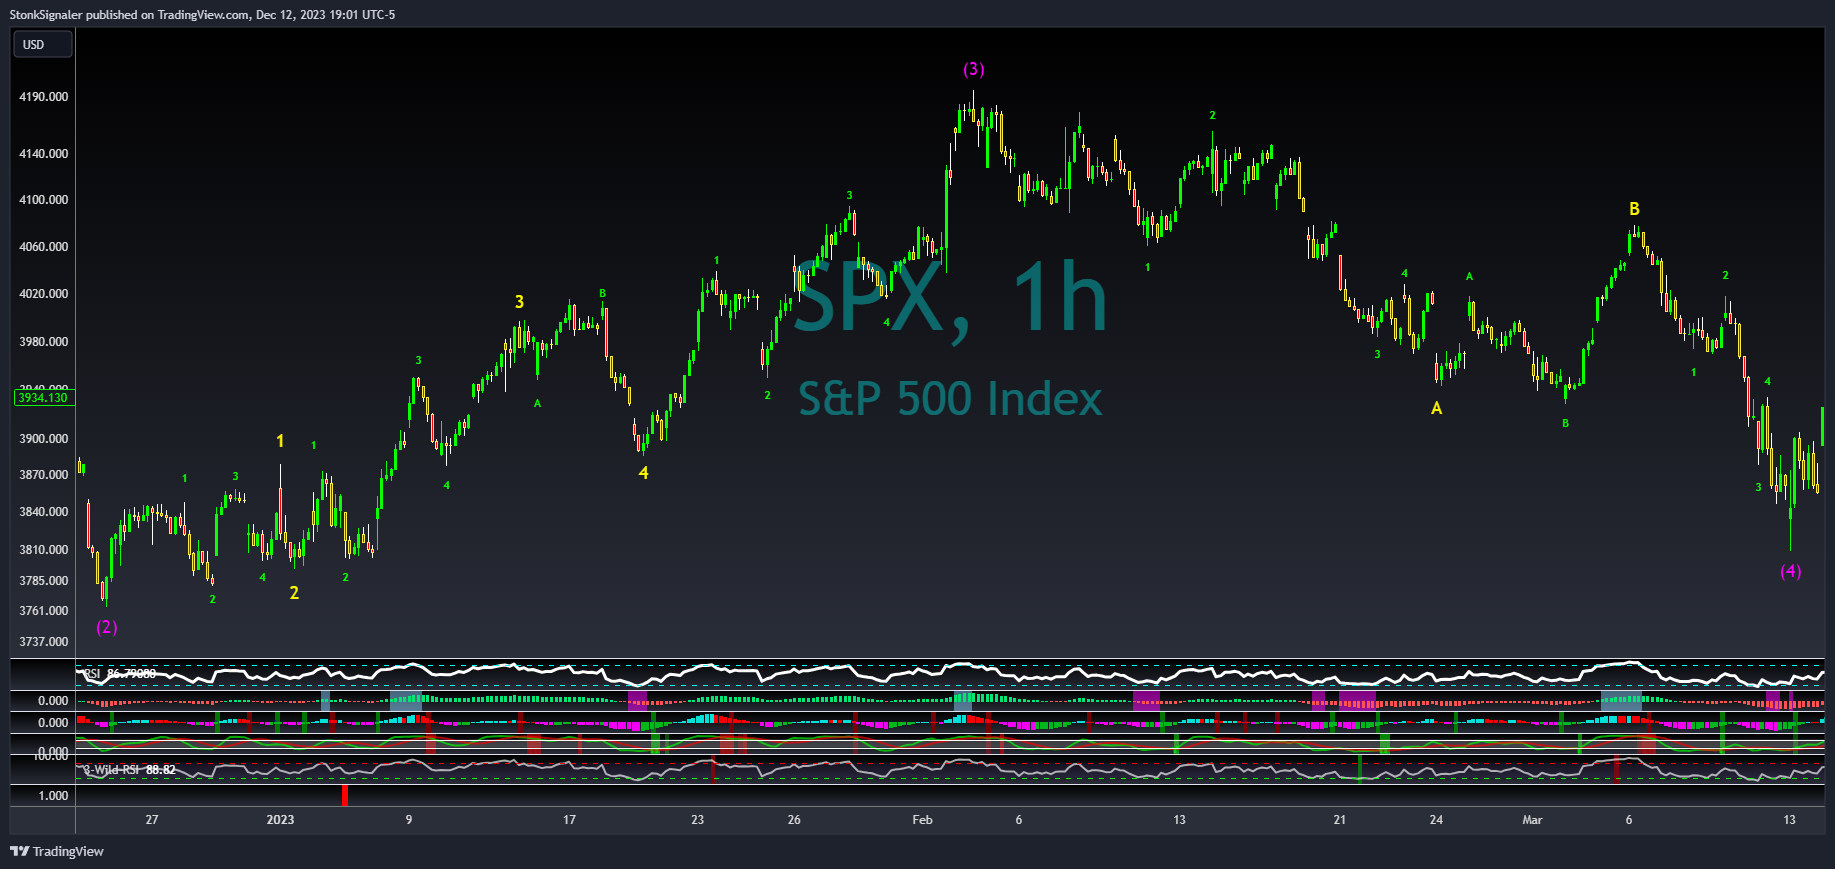The width and height of the screenshot is (1835, 869).
Task: Click the 3840.000 price axis label
Action: coord(44,512)
